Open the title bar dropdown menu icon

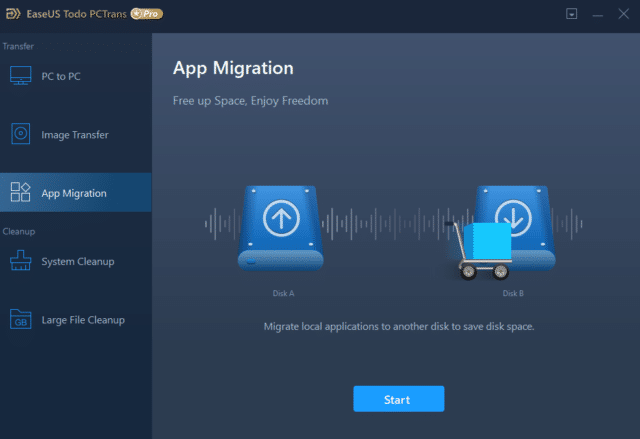pos(571,14)
